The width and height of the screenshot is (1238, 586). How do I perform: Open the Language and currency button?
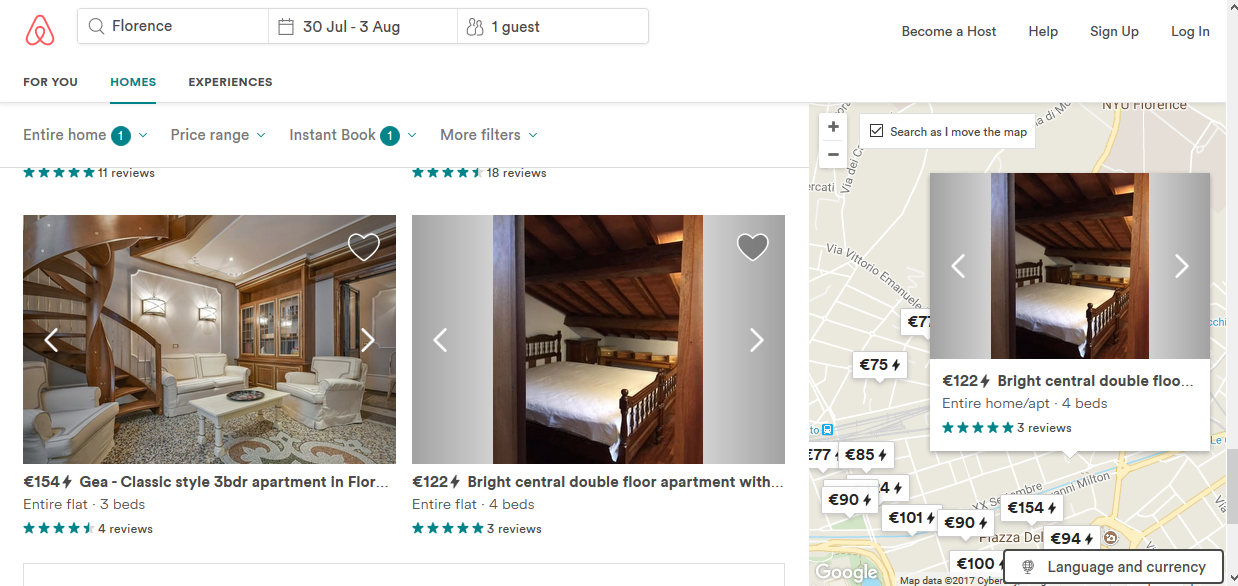tap(1113, 567)
